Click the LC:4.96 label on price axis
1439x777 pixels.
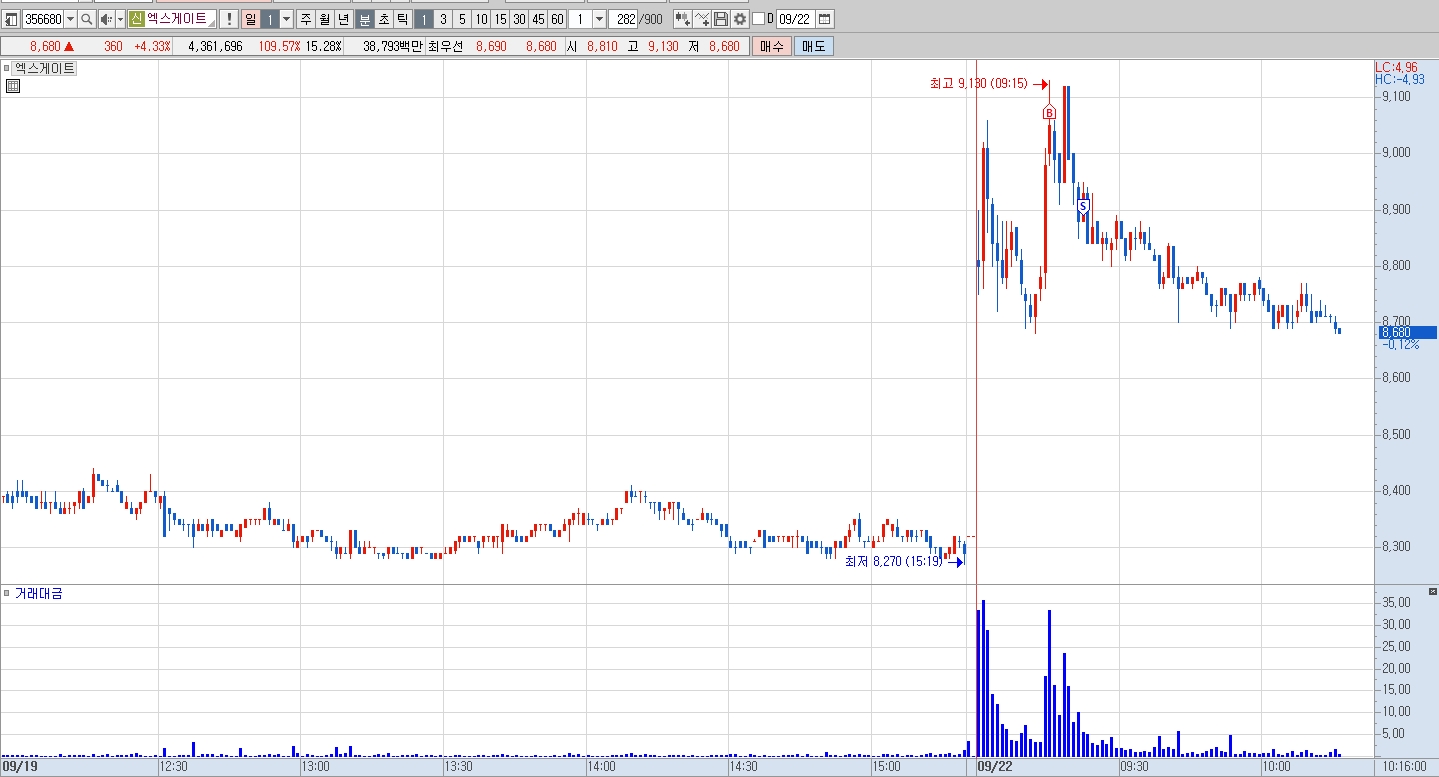tap(1396, 67)
